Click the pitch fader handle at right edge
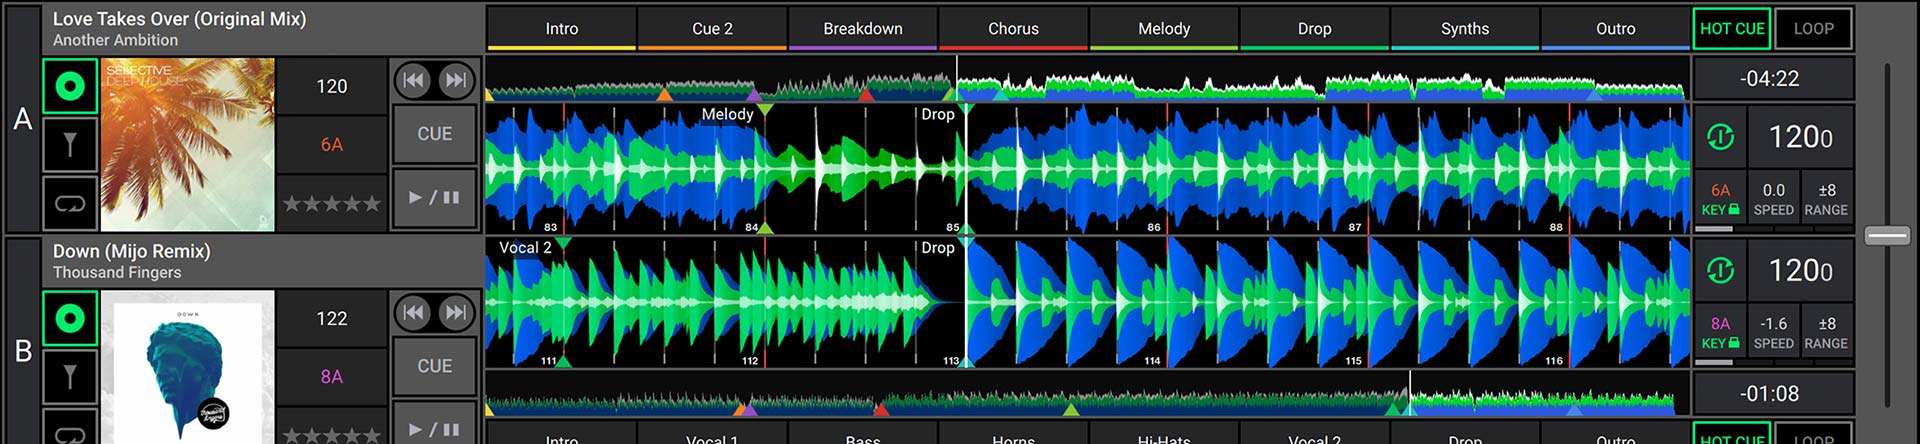This screenshot has height=444, width=1920. click(x=1887, y=236)
